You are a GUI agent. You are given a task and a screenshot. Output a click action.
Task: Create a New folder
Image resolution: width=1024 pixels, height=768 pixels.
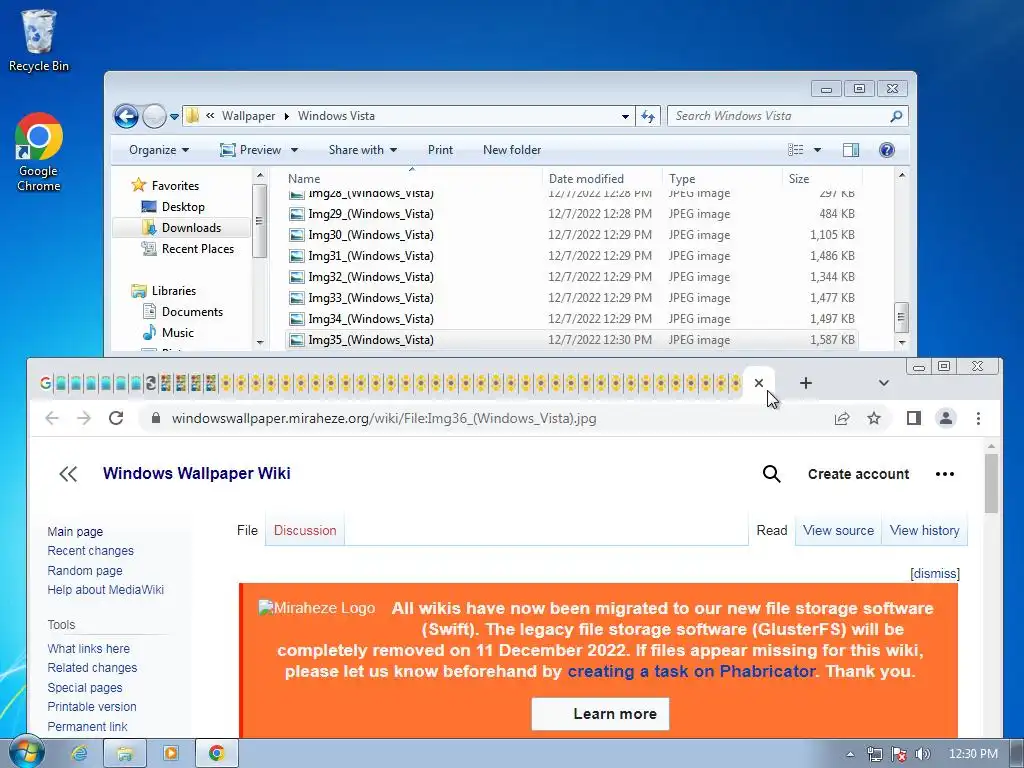tap(512, 150)
